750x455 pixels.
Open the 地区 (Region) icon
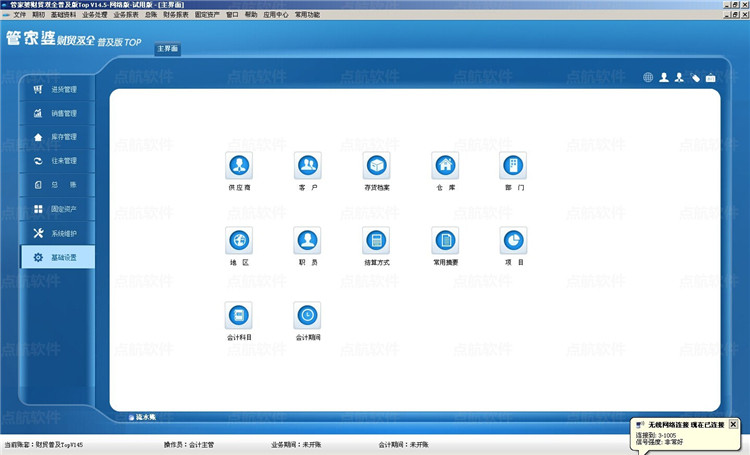[x=239, y=240]
